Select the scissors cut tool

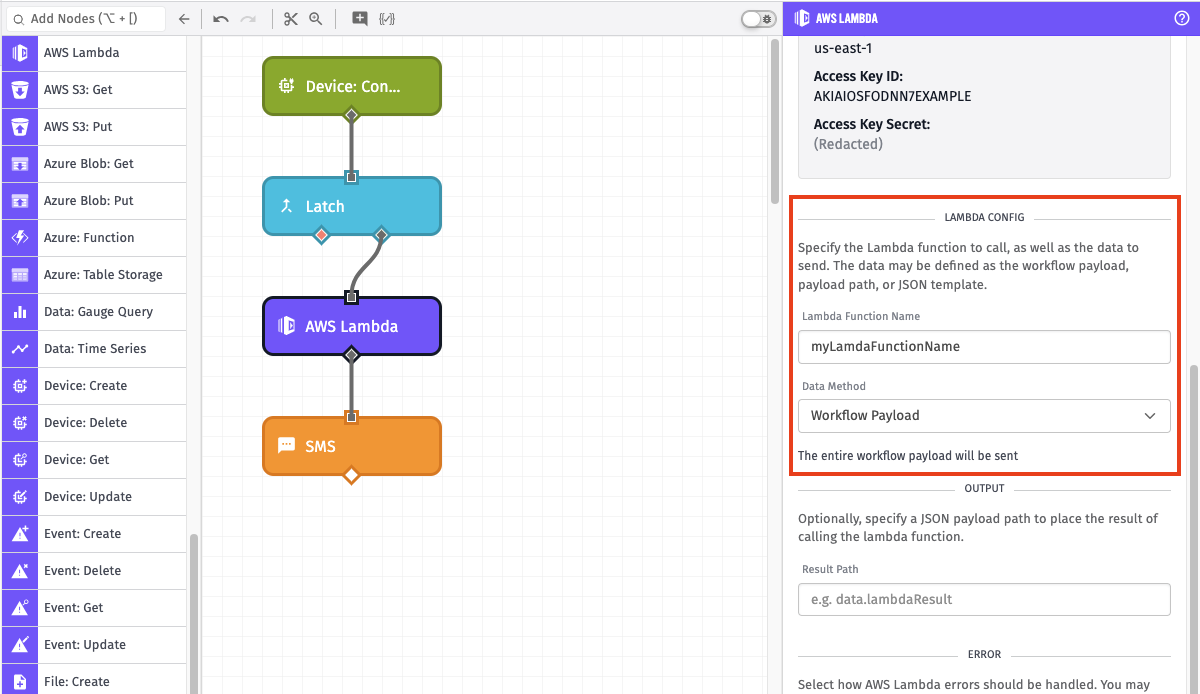point(290,18)
